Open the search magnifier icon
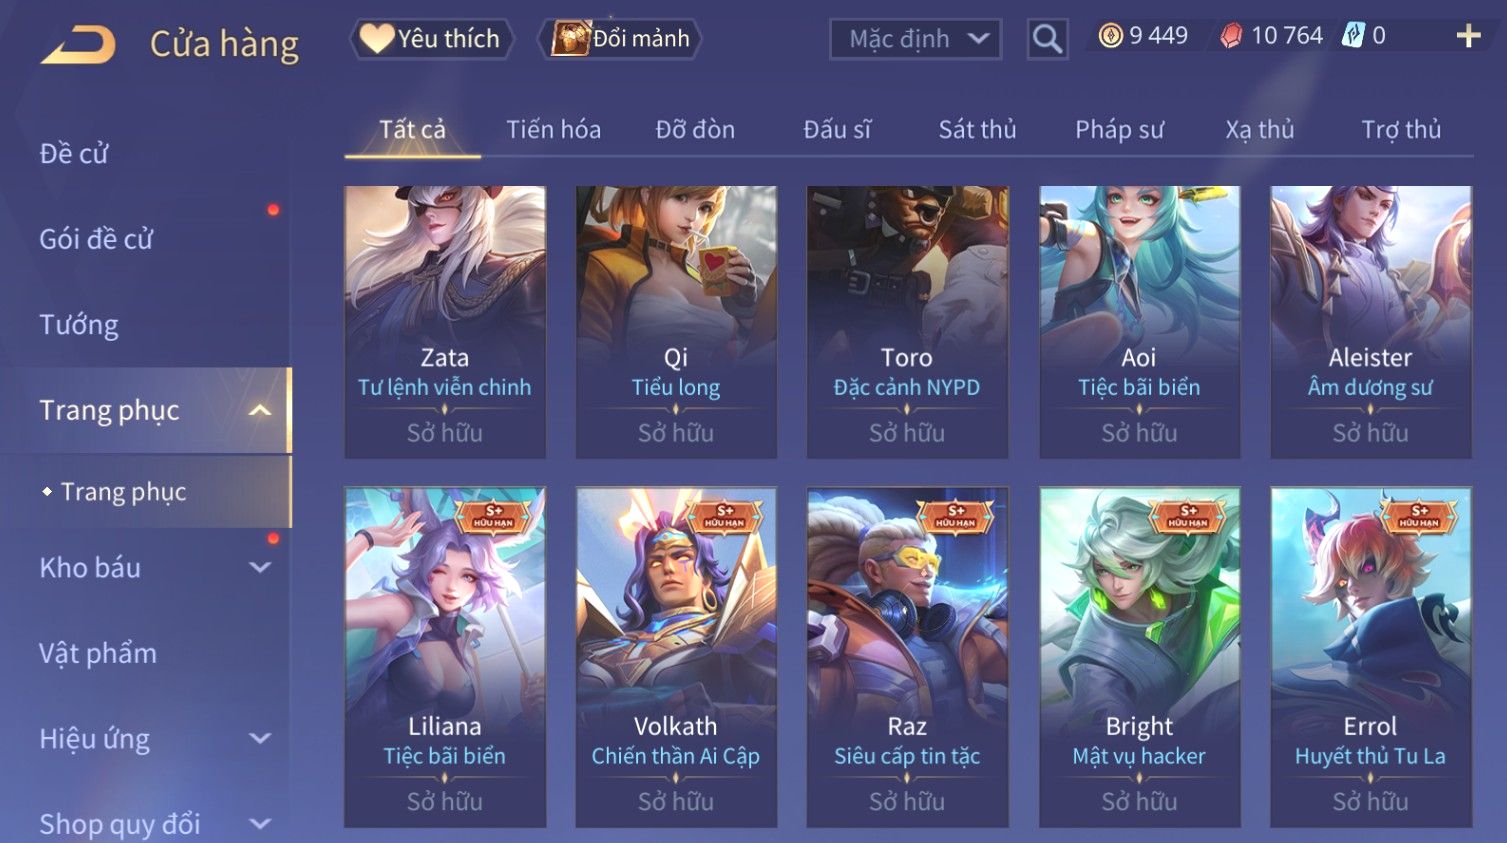This screenshot has height=843, width=1507. coord(1047,39)
